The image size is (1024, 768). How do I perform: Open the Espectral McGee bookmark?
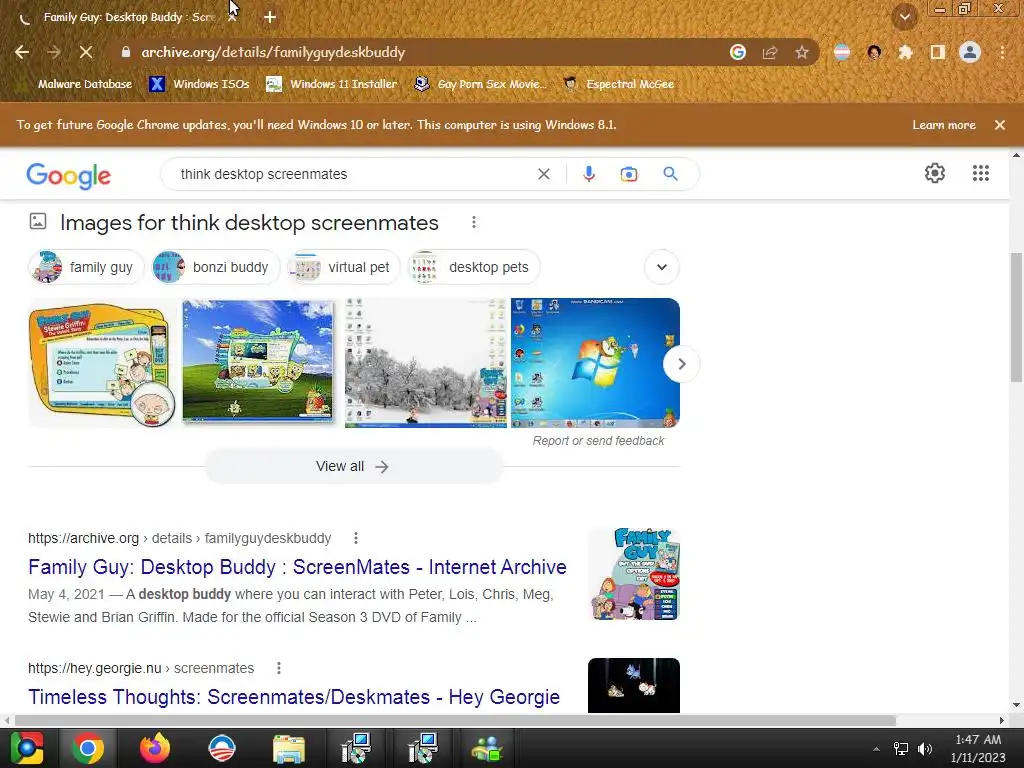pyautogui.click(x=618, y=84)
